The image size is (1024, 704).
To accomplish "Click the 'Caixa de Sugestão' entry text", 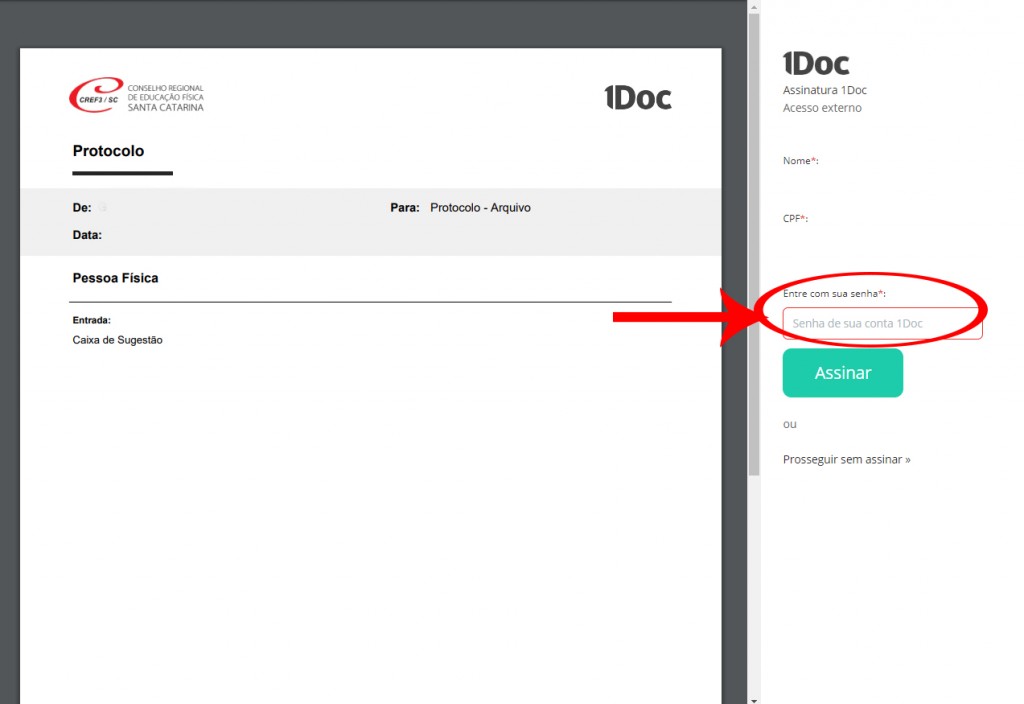I will 117,340.
